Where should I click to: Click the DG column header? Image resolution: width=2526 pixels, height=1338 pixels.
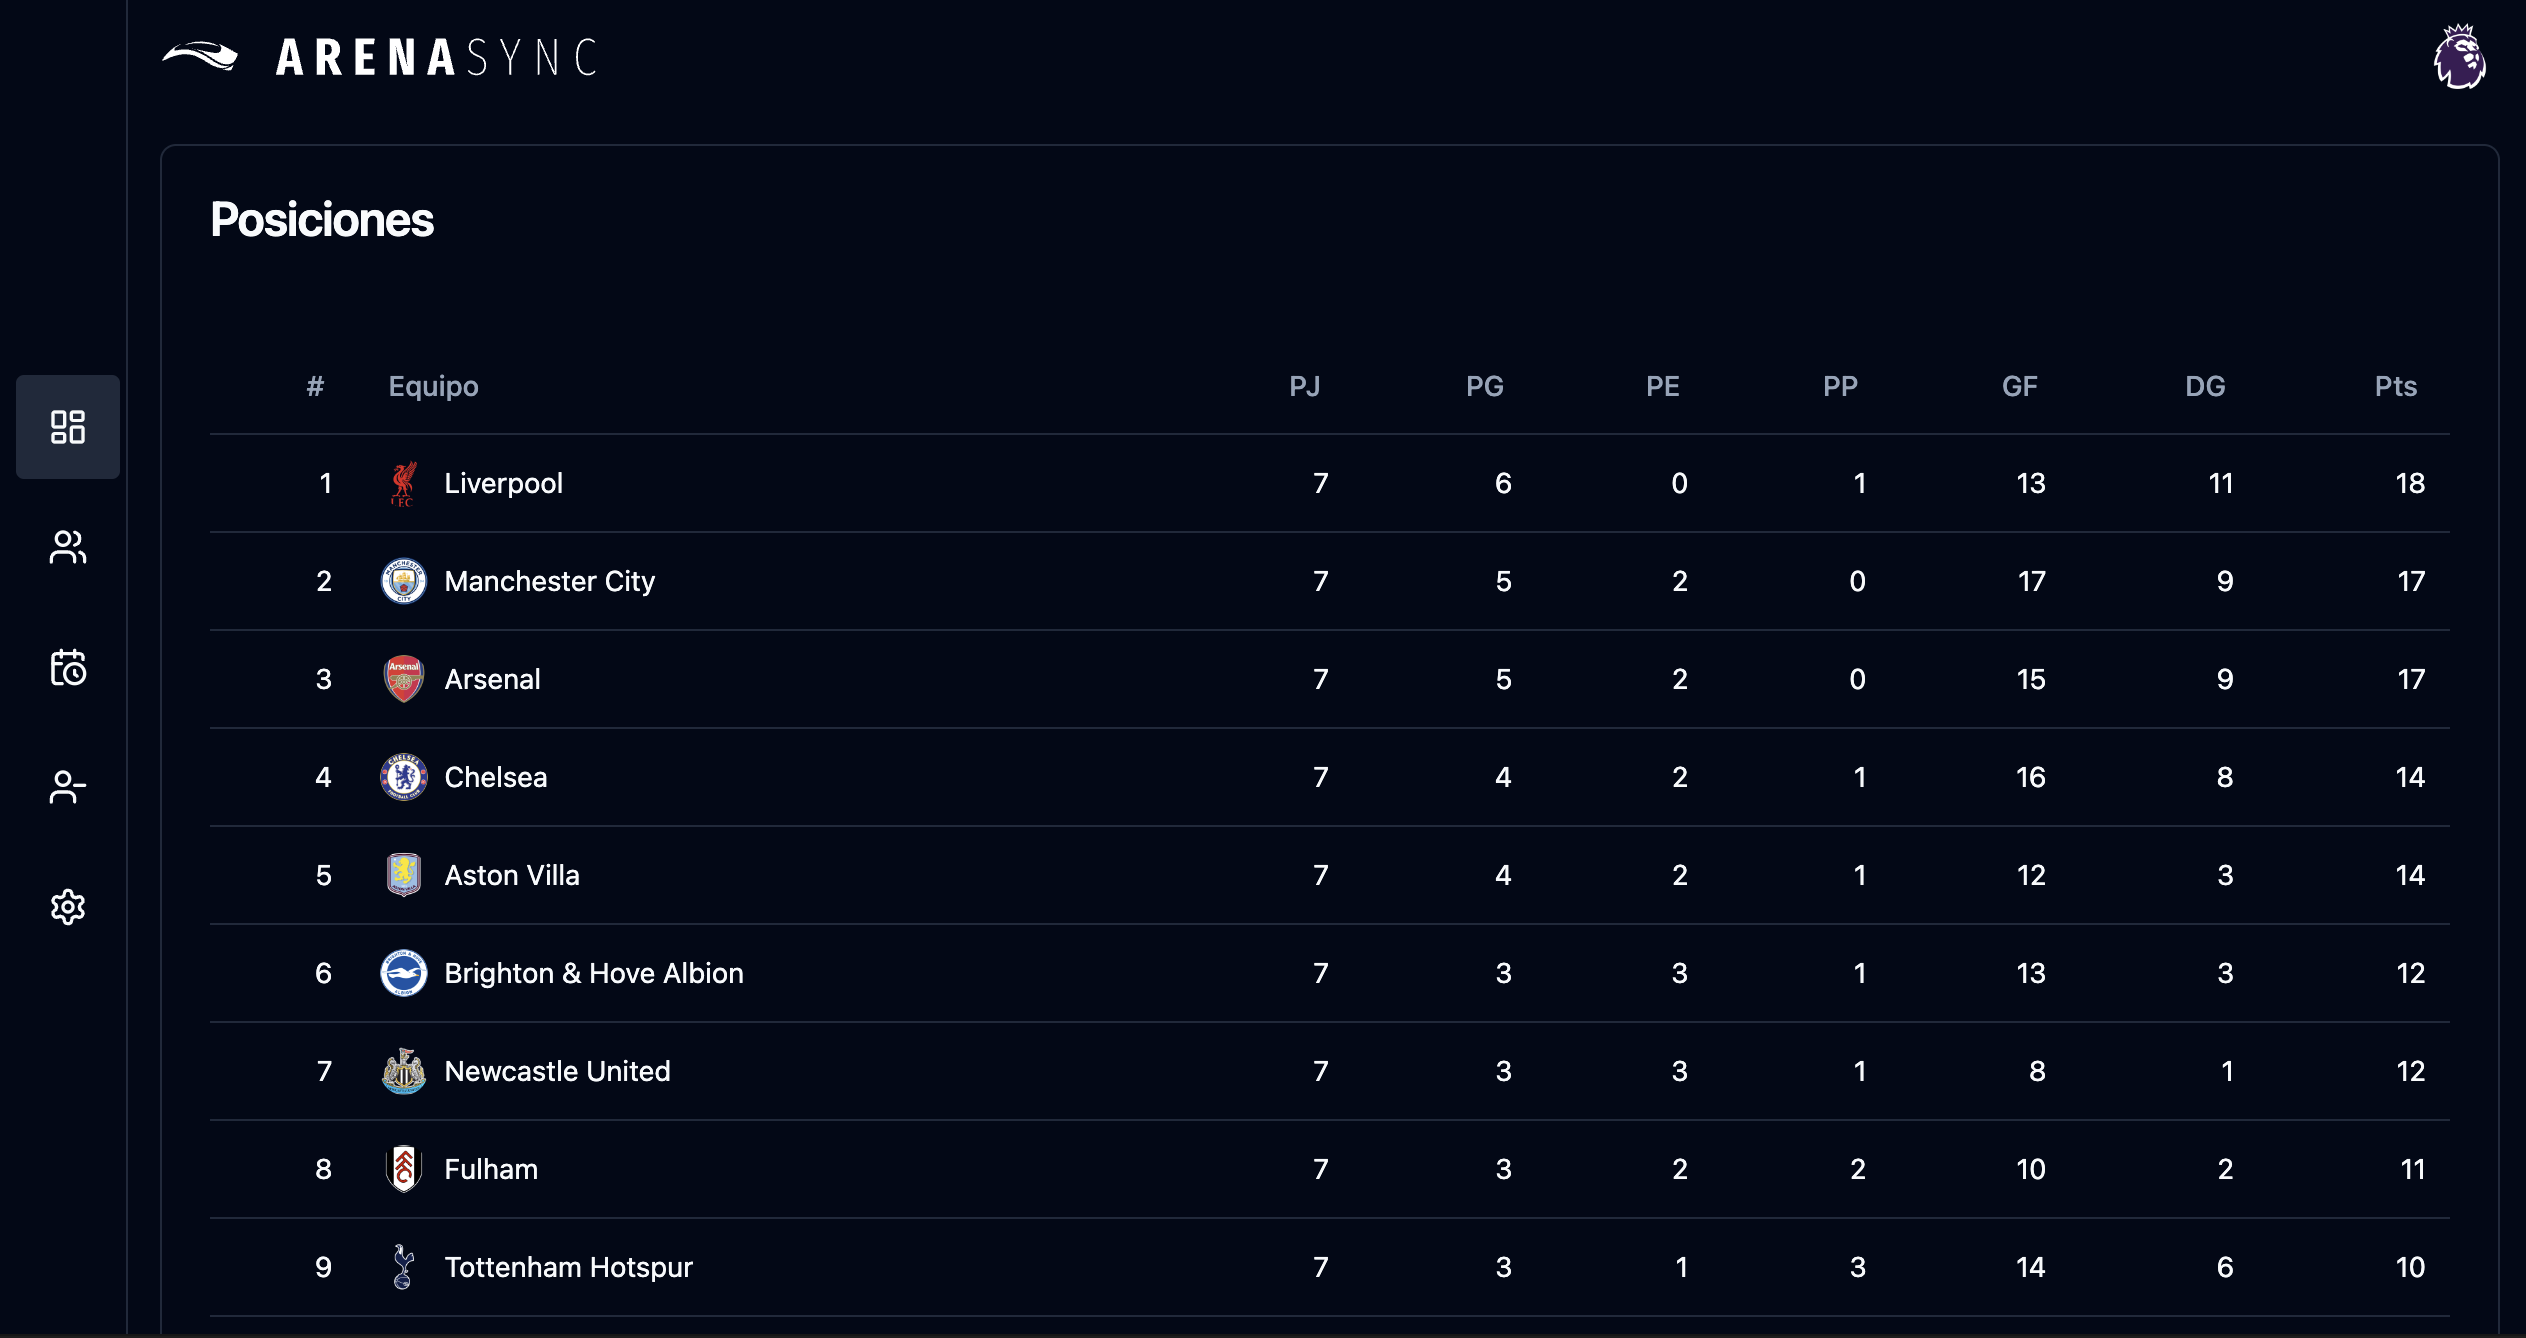(2204, 386)
